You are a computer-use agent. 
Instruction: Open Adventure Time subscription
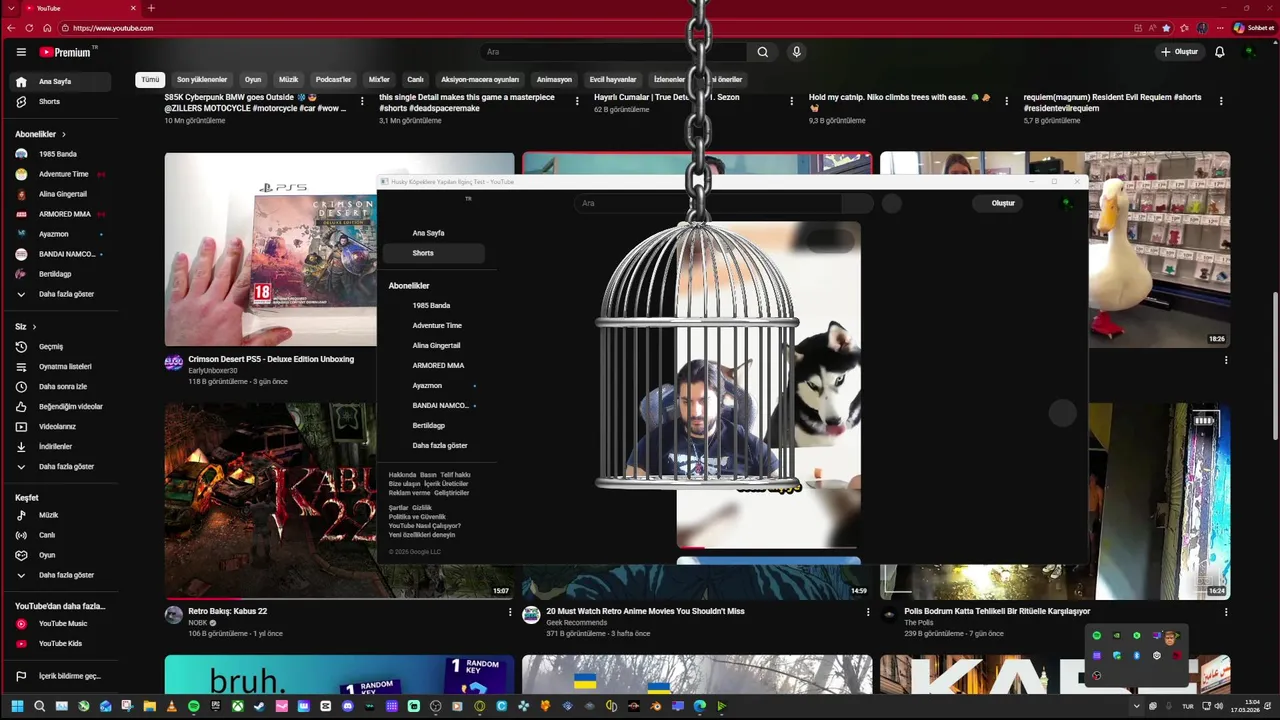coord(60,174)
